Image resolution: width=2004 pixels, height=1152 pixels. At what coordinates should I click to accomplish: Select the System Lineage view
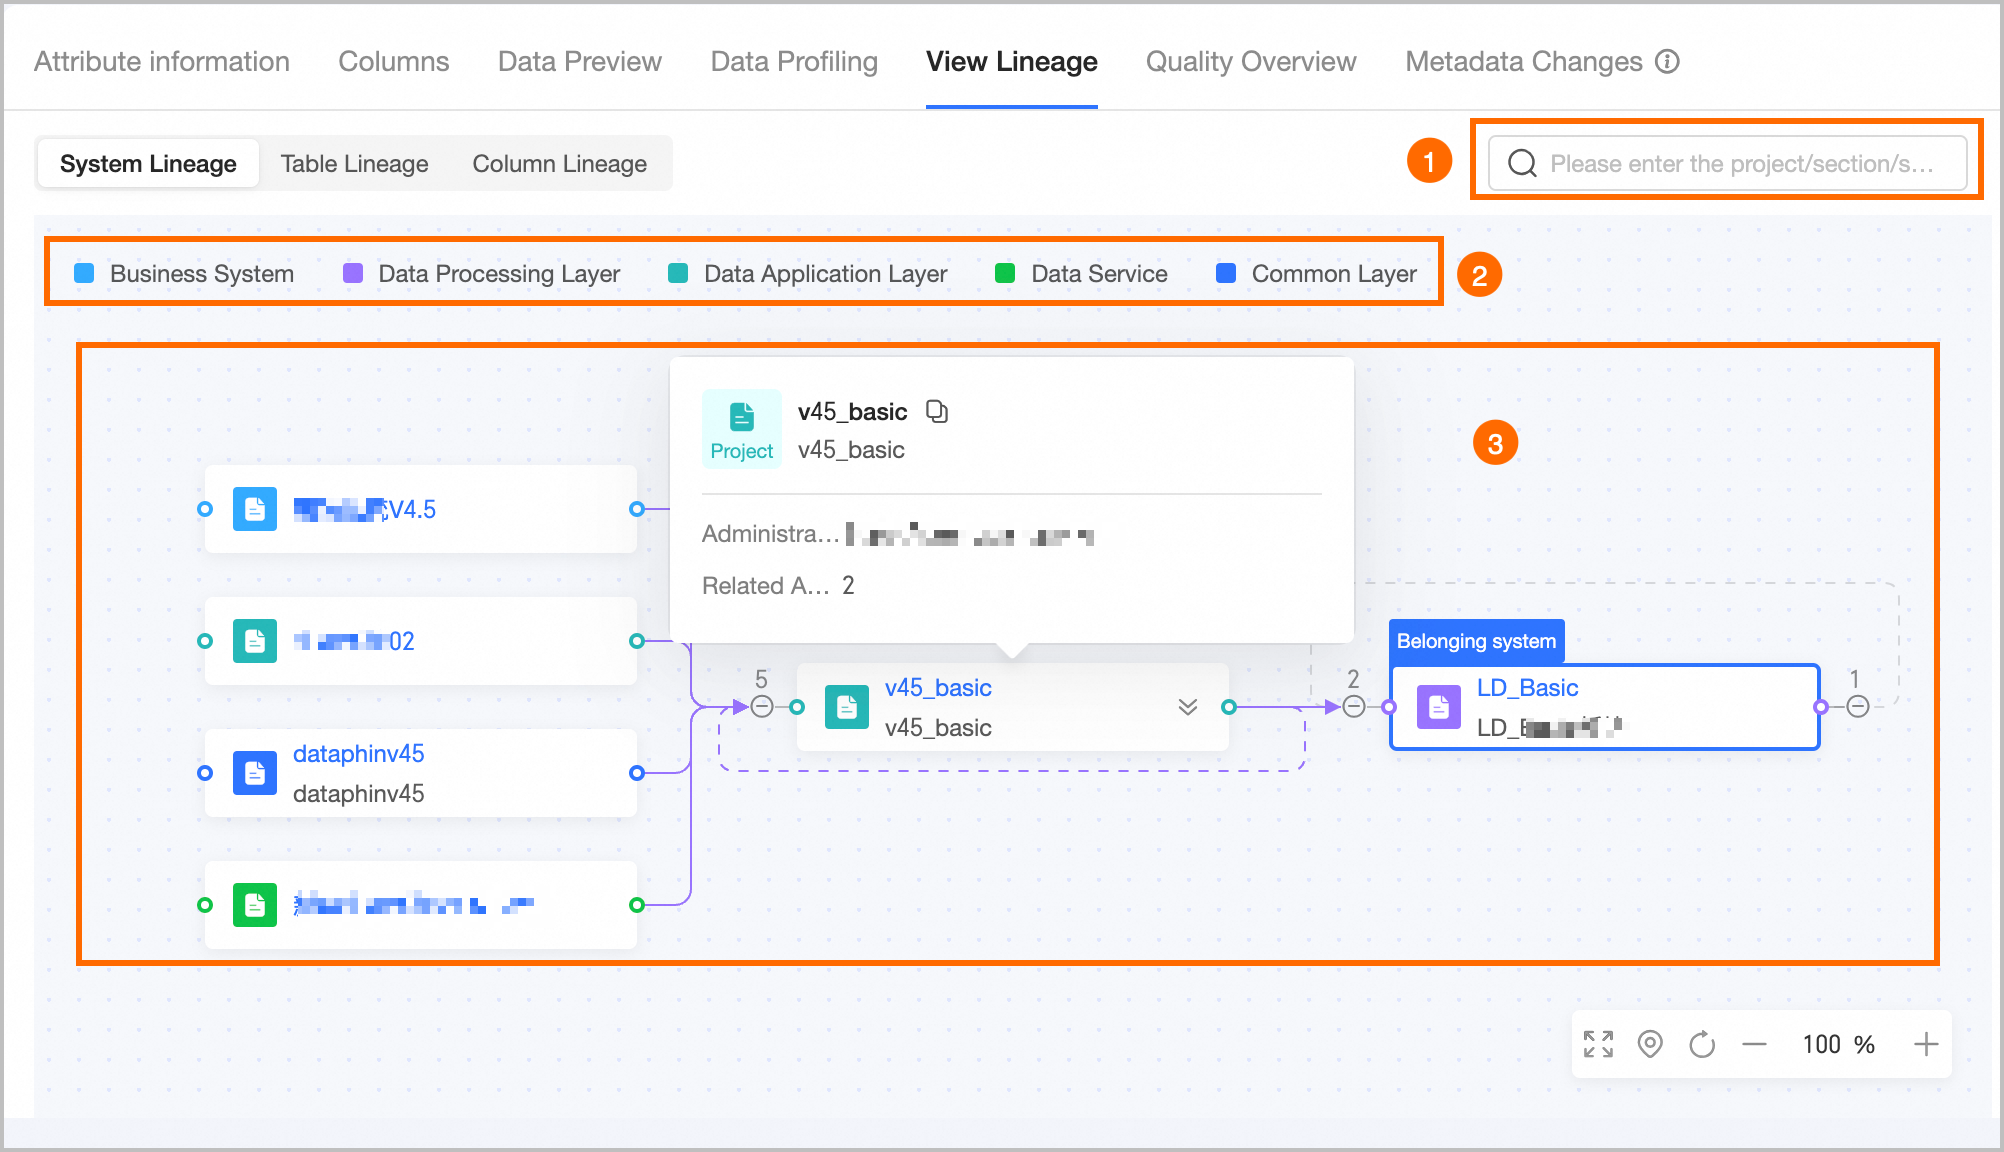(x=148, y=163)
